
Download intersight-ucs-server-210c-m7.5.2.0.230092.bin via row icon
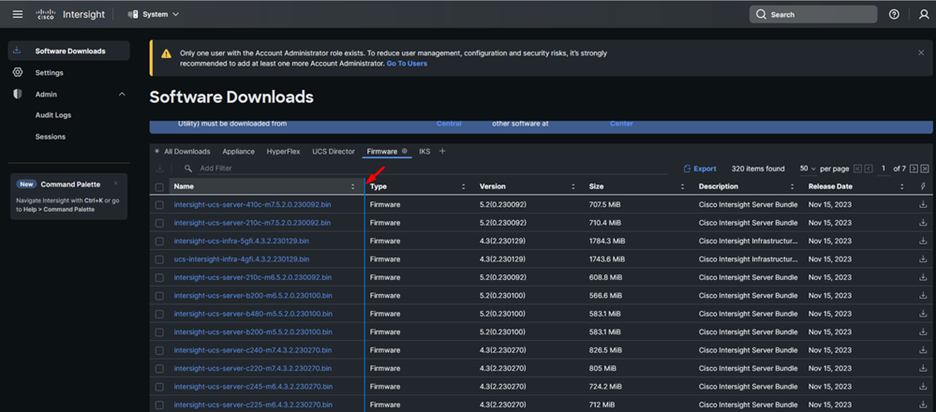tap(923, 223)
